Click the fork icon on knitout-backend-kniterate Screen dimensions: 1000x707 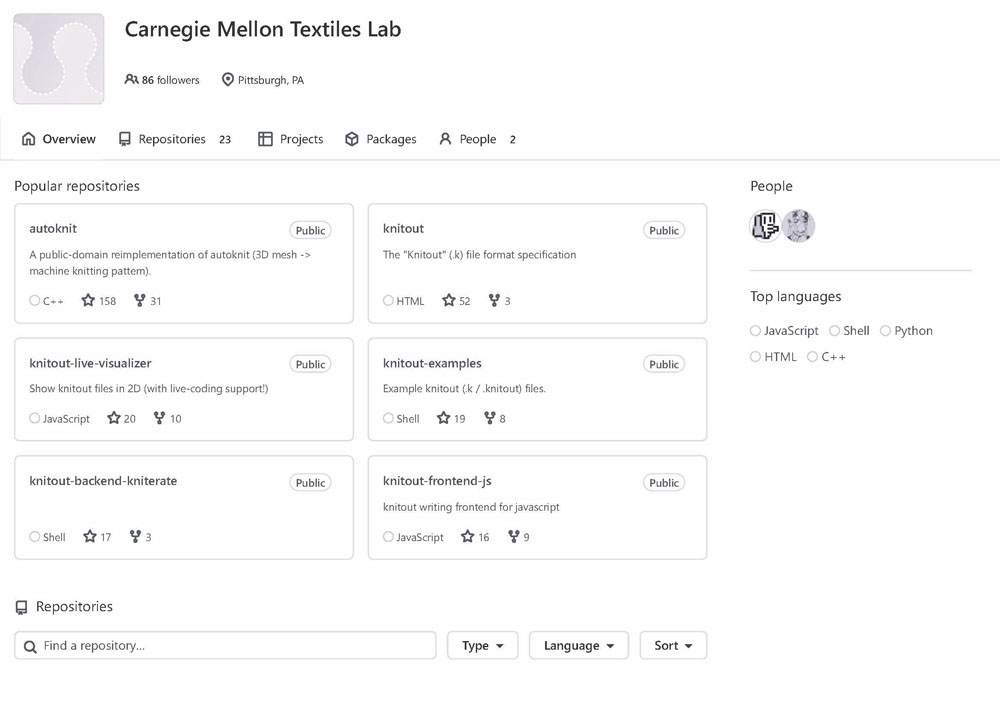pyautogui.click(x=135, y=537)
